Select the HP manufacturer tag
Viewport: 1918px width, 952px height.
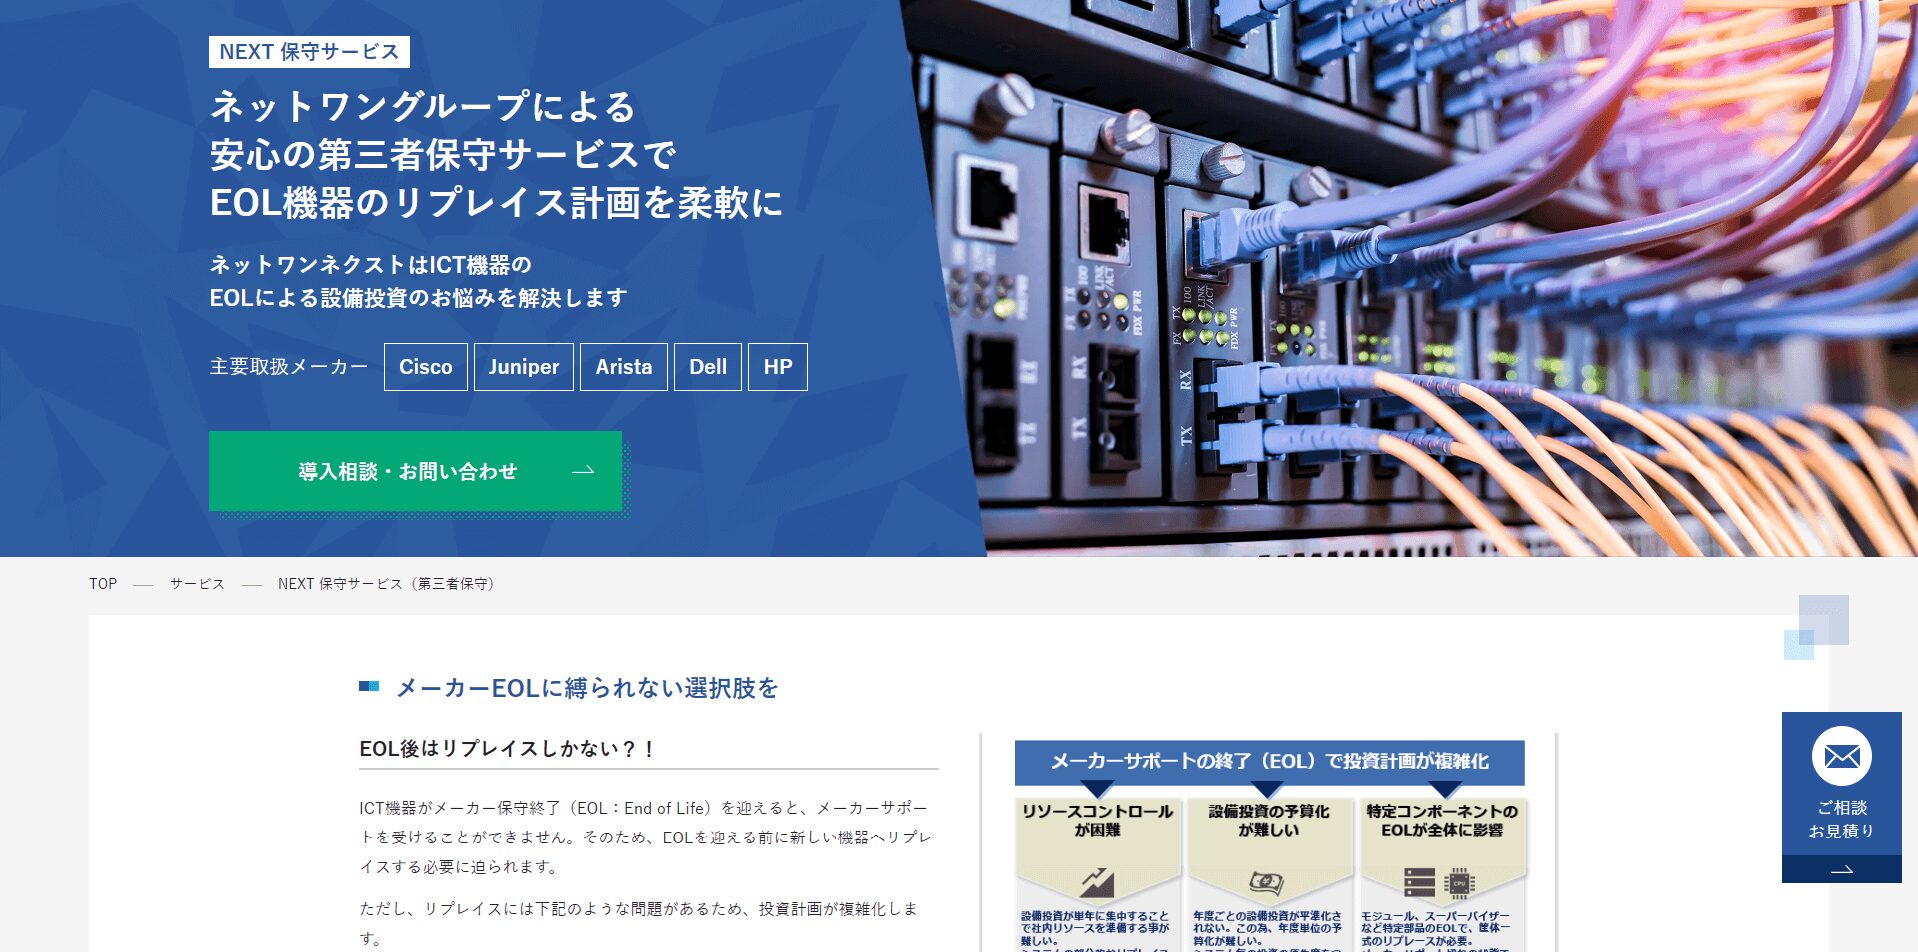(778, 367)
